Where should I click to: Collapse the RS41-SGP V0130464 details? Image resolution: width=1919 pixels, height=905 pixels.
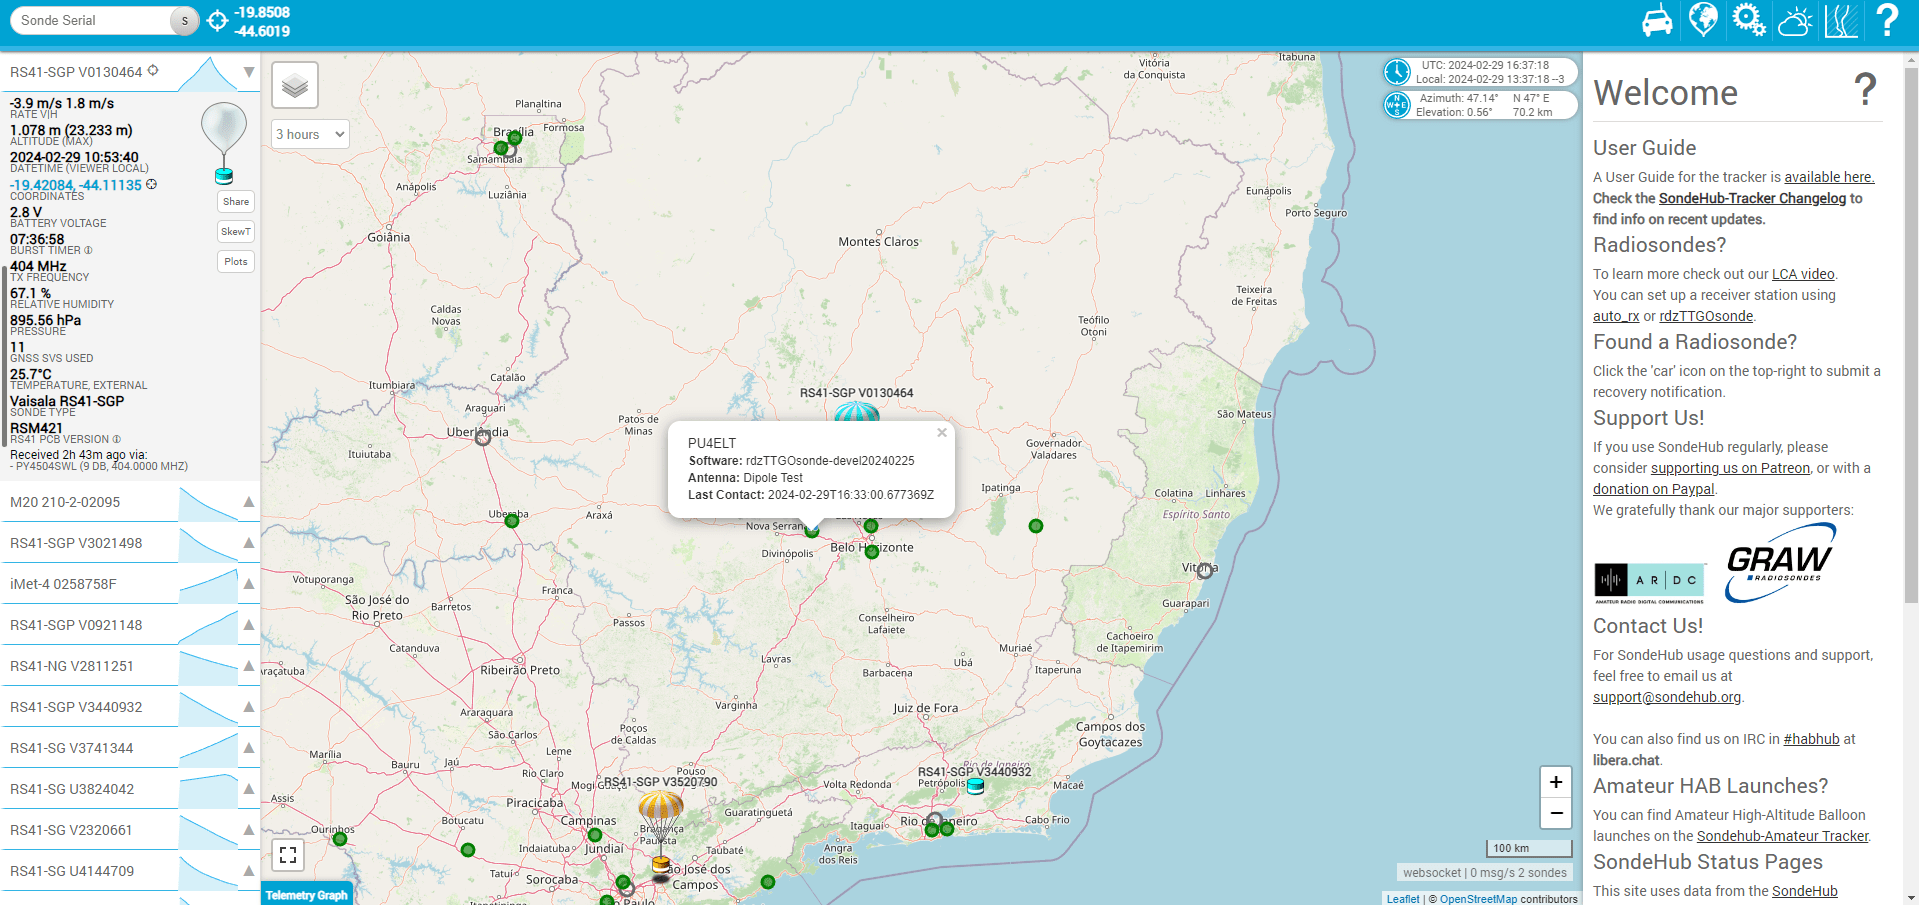pyautogui.click(x=249, y=72)
